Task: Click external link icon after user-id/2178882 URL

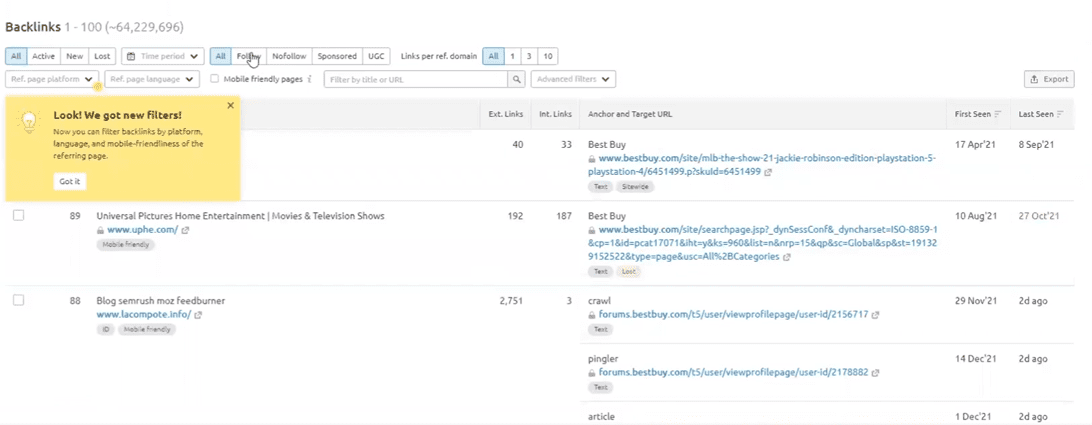Action: tap(876, 373)
